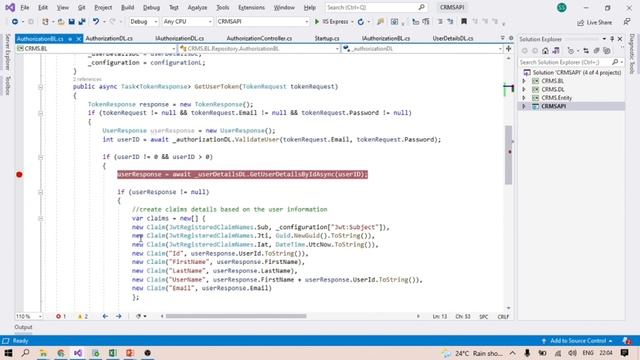Click the user account avatar

click(562, 7)
